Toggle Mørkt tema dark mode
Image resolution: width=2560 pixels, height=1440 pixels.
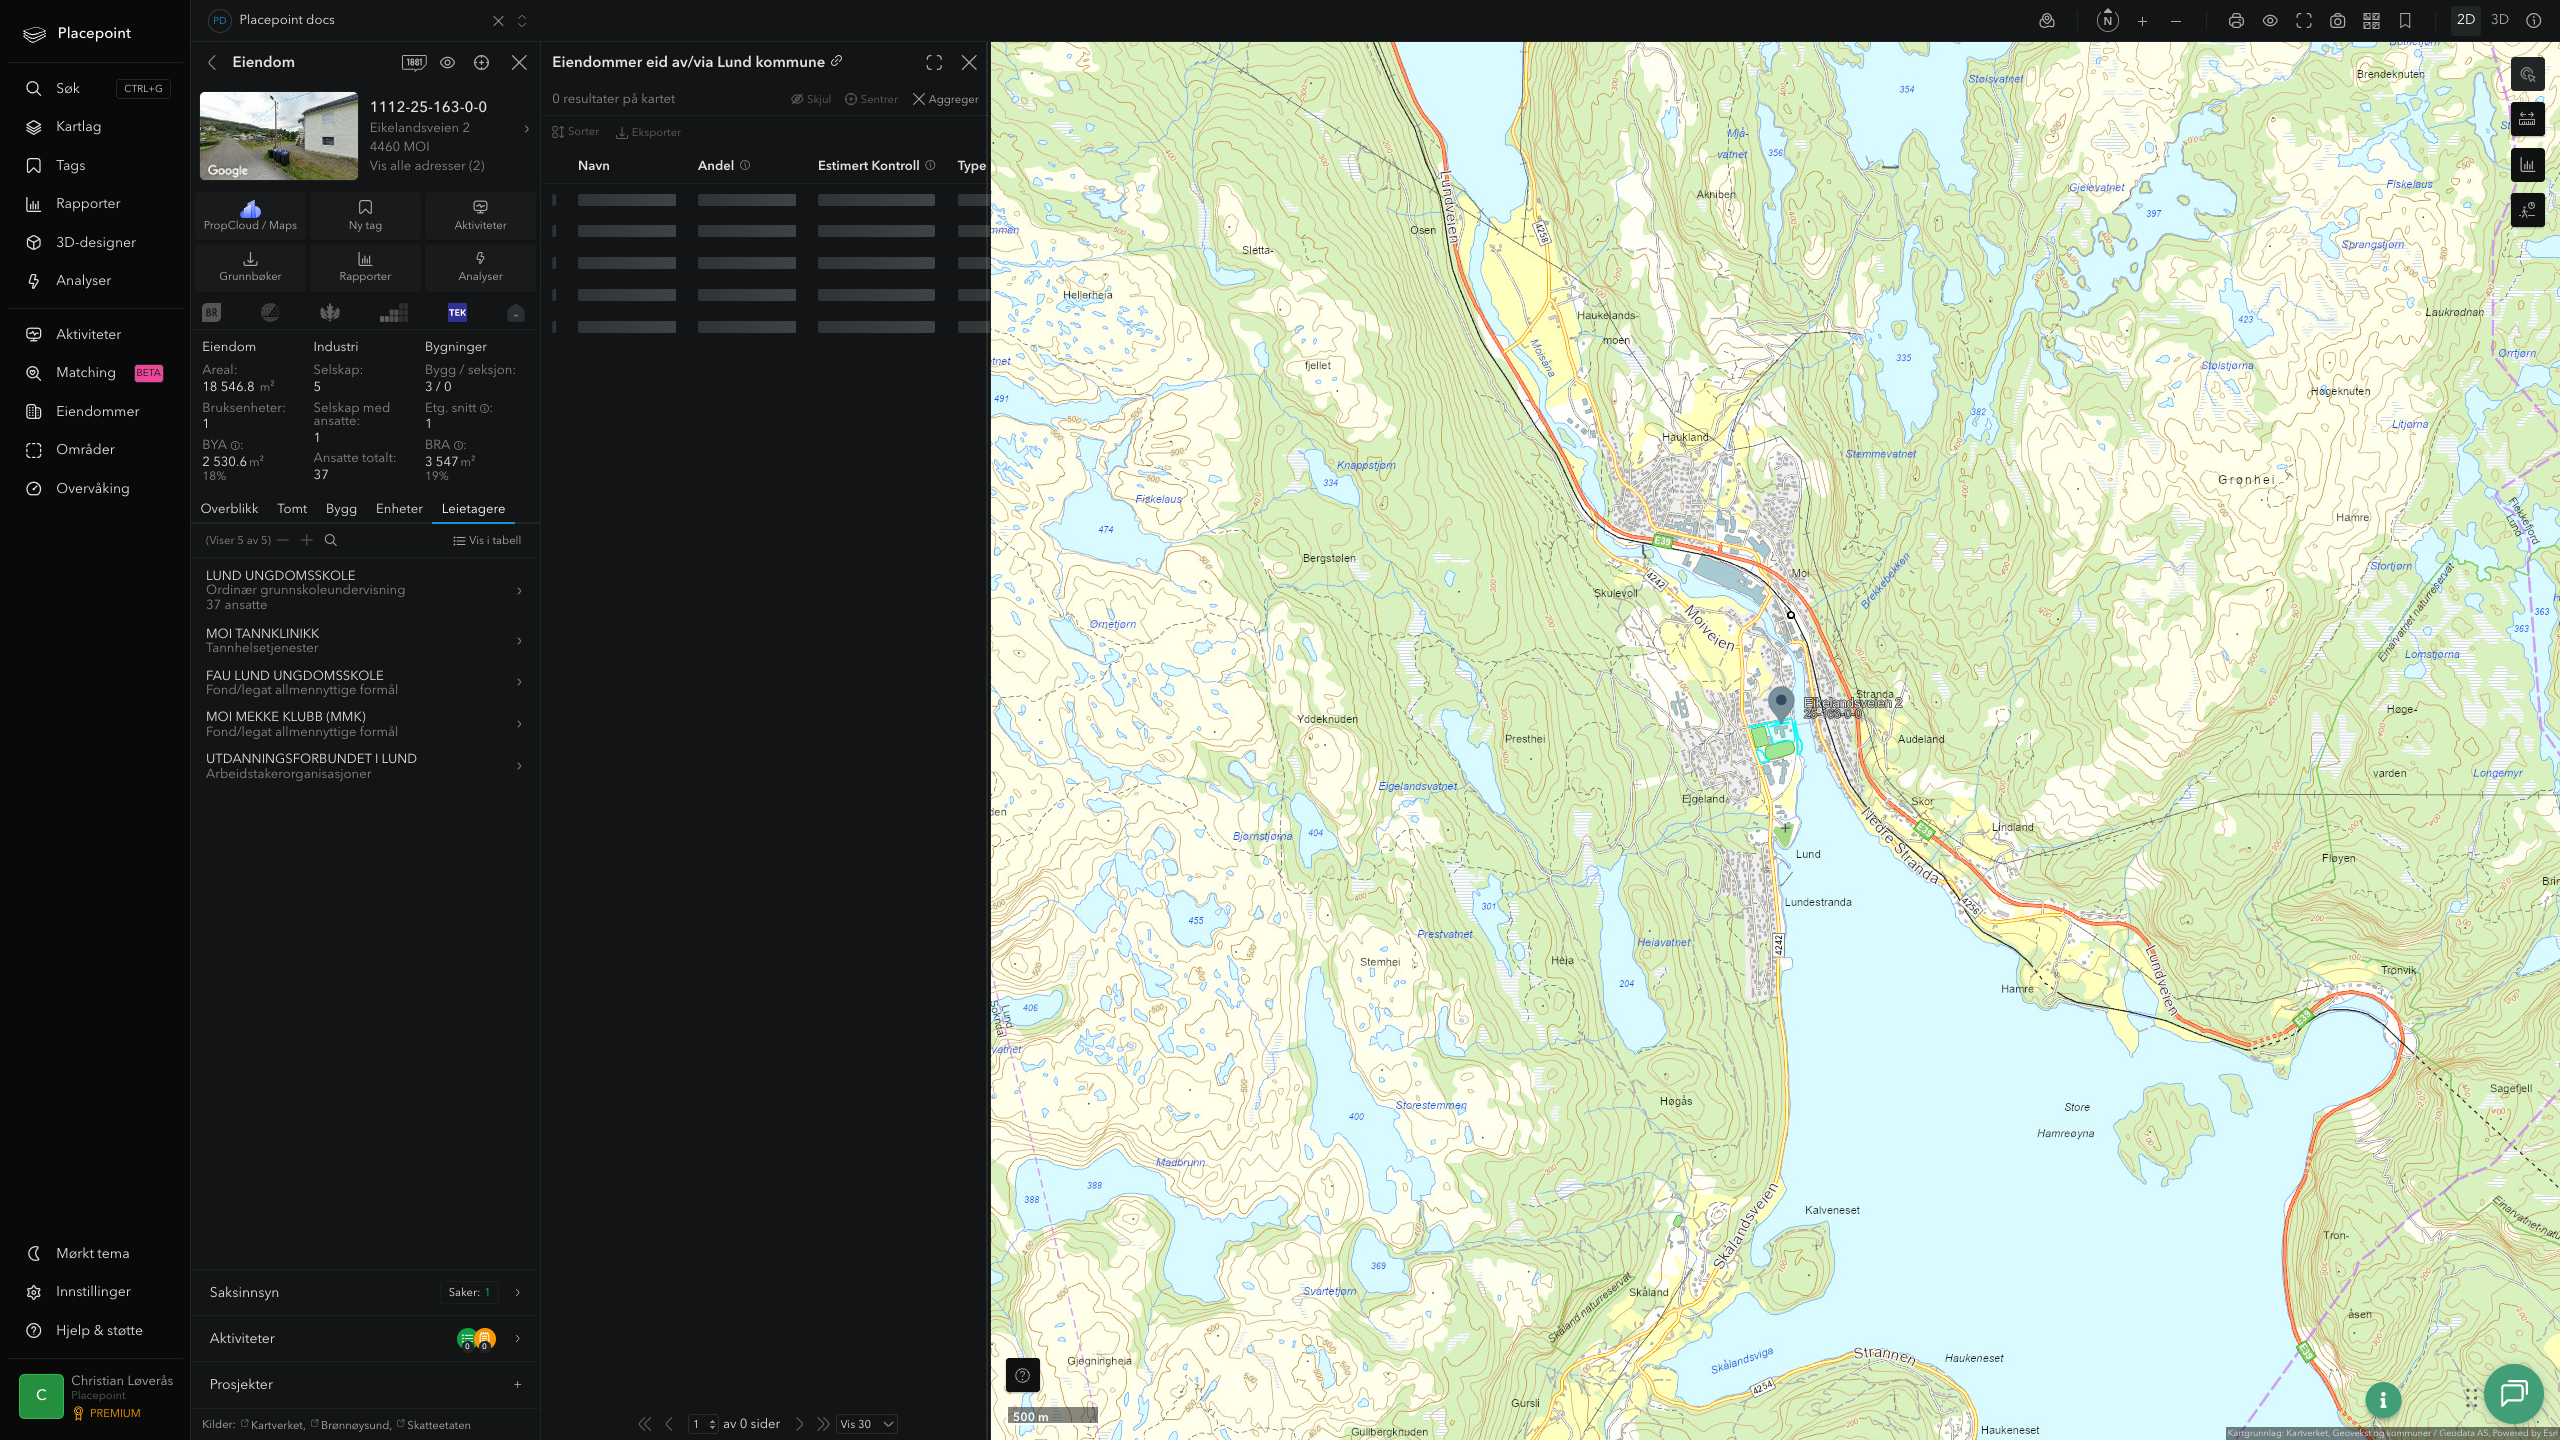(92, 1253)
